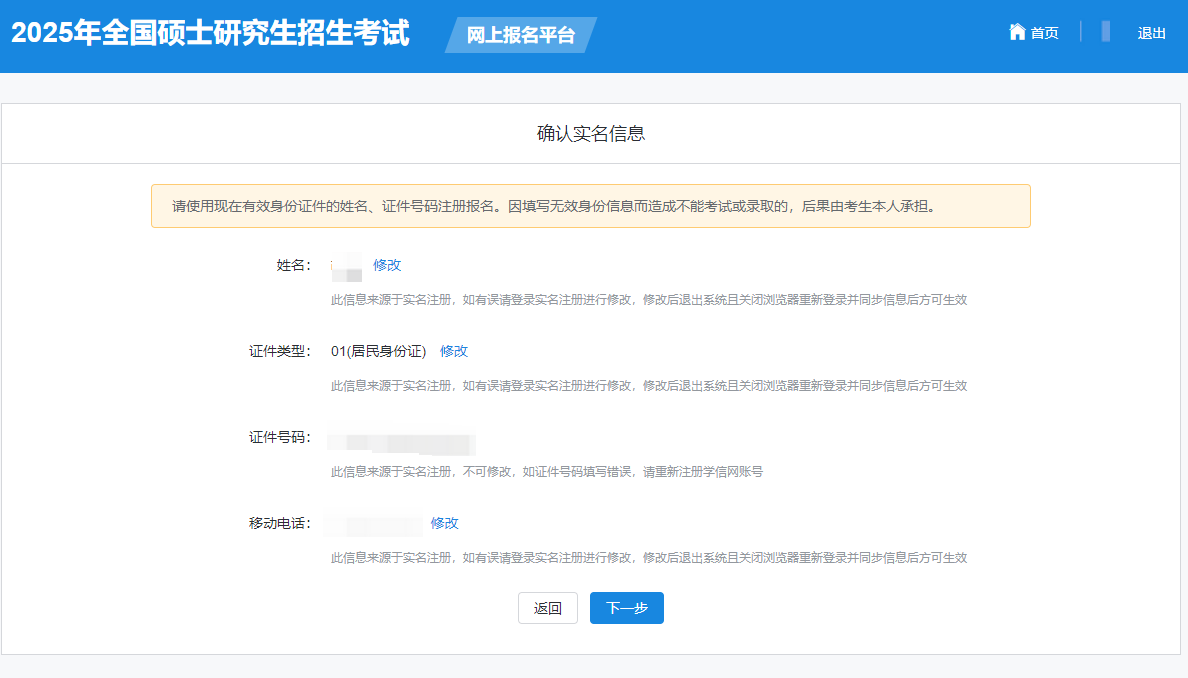Click the 确认实名信息 page heading
The image size is (1188, 678).
coord(591,133)
